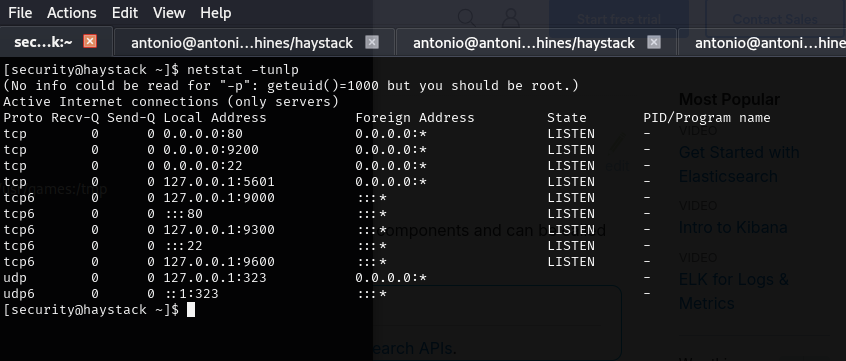This screenshot has width=846, height=361.
Task: Open ELK for Logs & Metrics link
Action: coord(733,291)
